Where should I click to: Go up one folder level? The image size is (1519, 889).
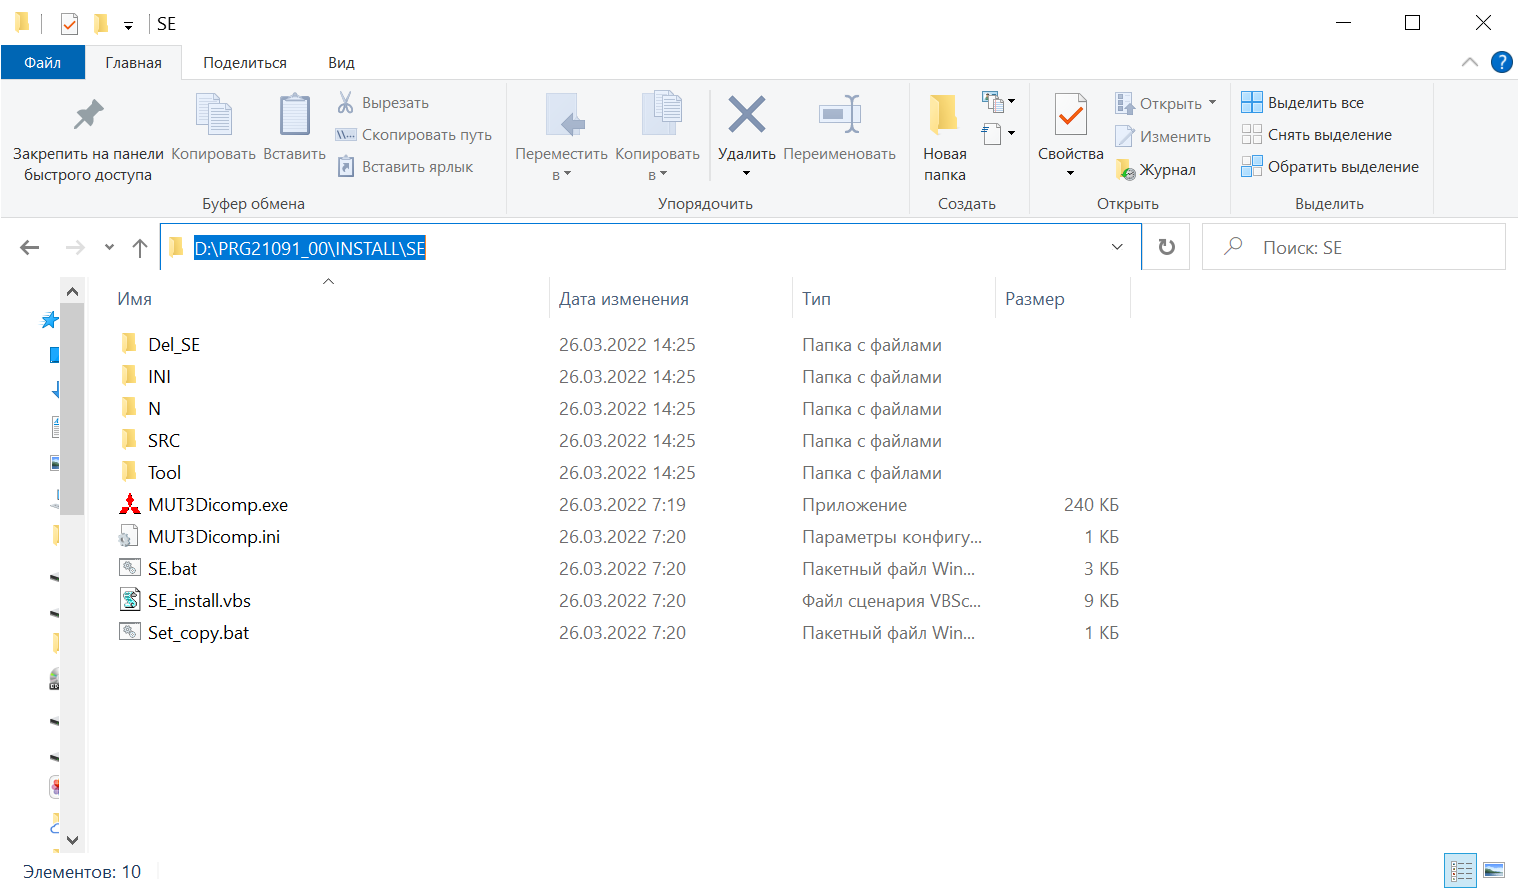(x=140, y=247)
